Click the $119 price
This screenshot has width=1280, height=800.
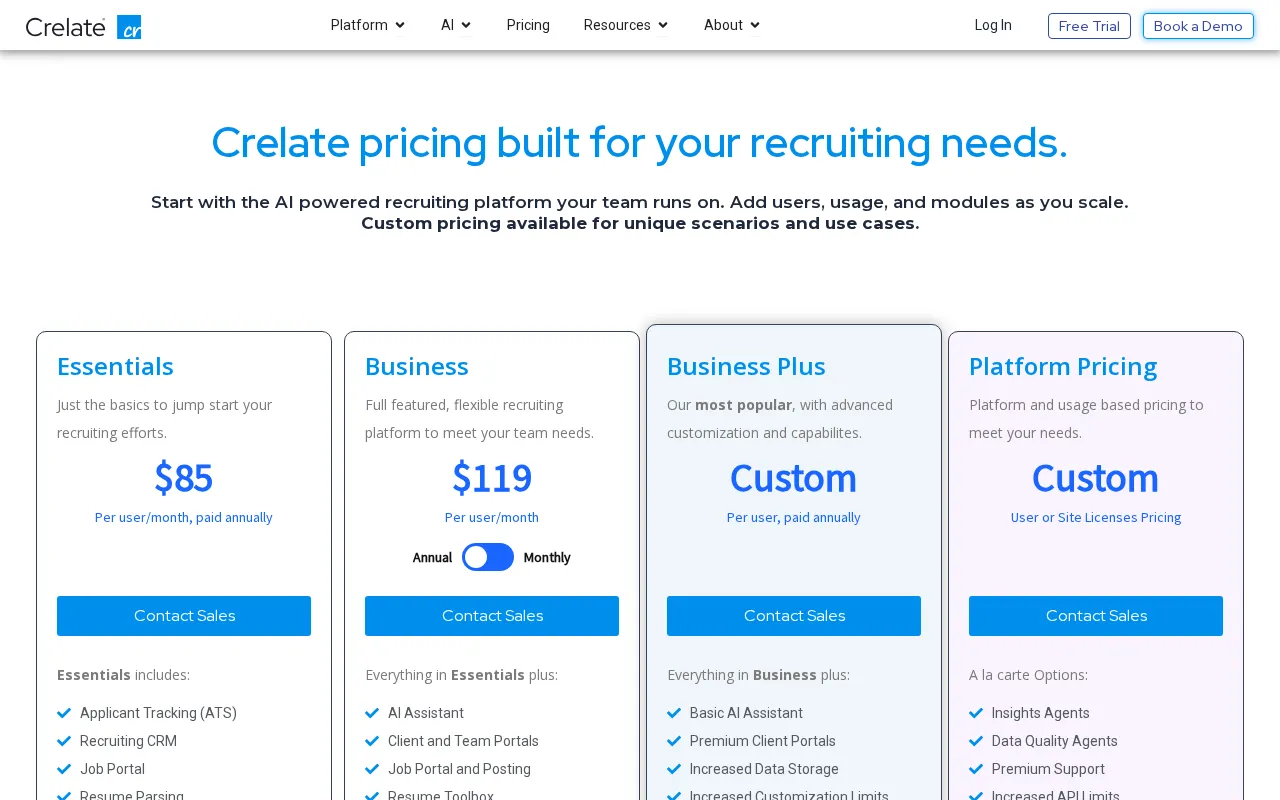click(x=492, y=478)
